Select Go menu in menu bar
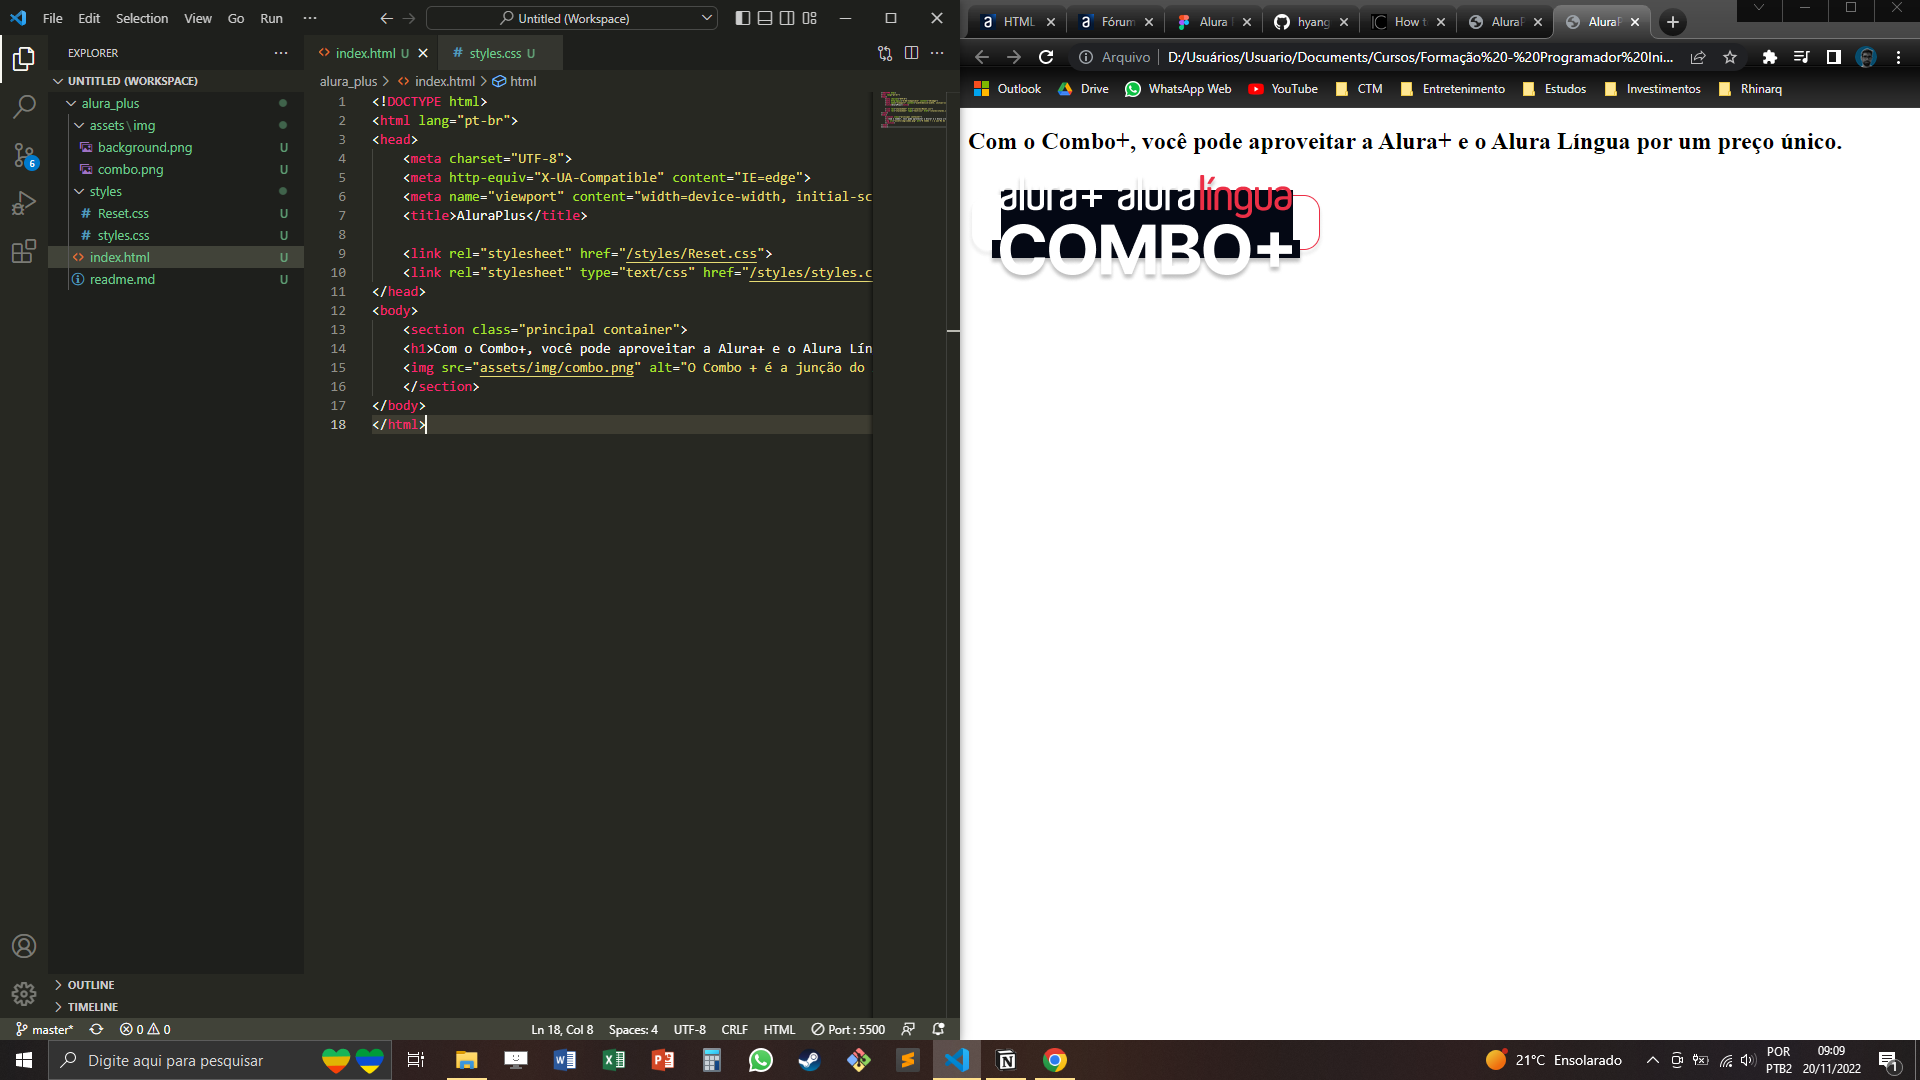 [x=236, y=17]
